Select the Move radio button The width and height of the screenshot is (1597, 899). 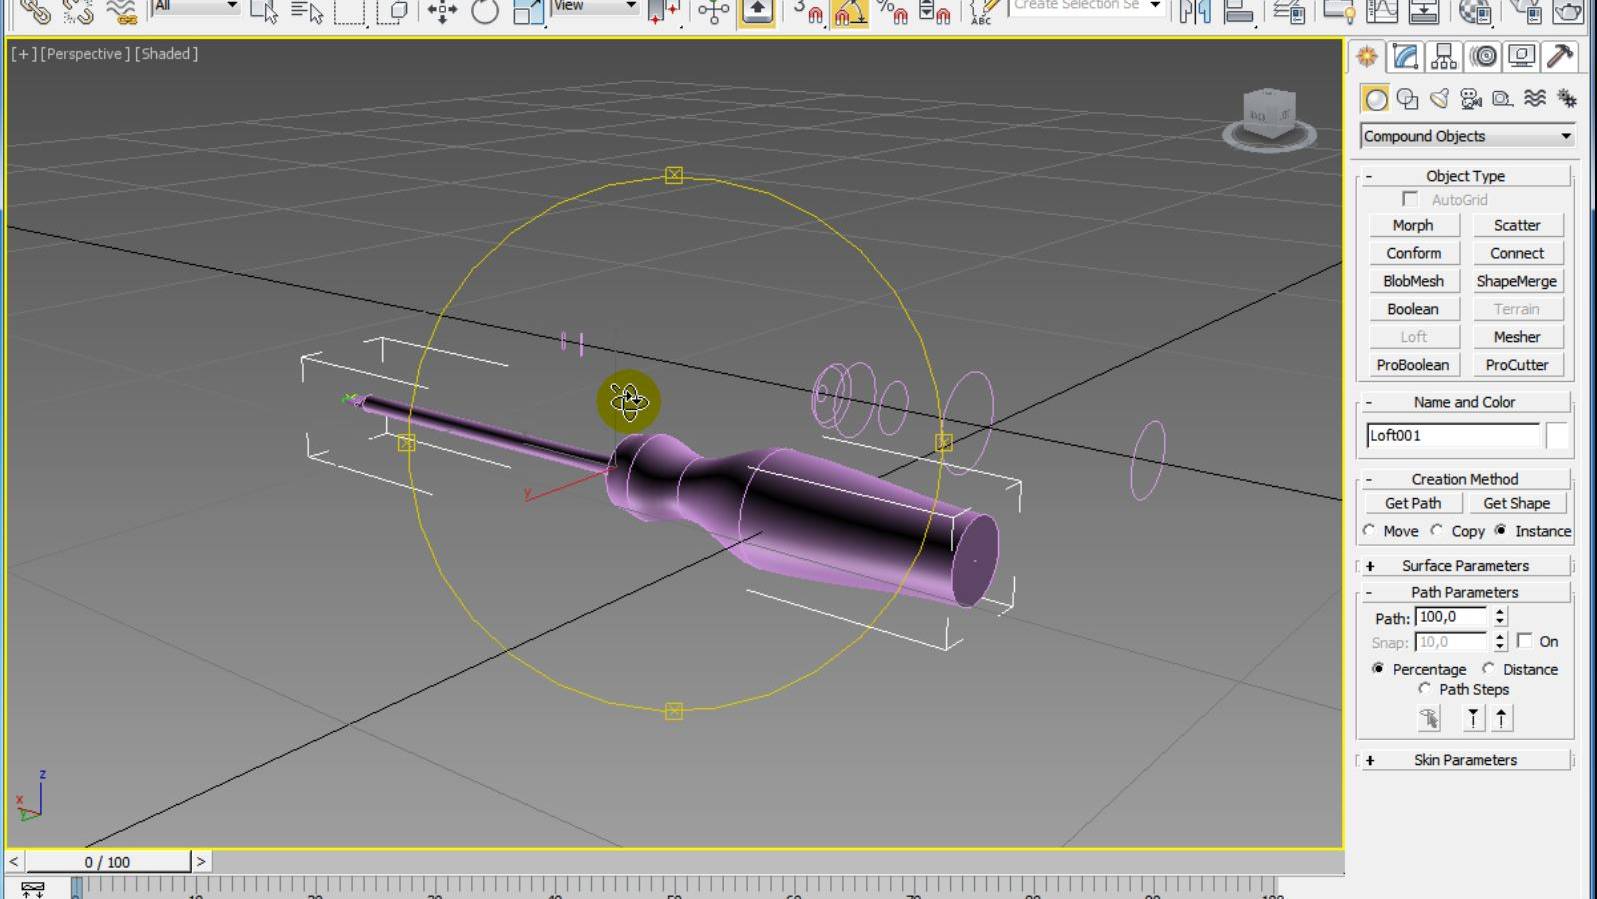click(x=1369, y=530)
